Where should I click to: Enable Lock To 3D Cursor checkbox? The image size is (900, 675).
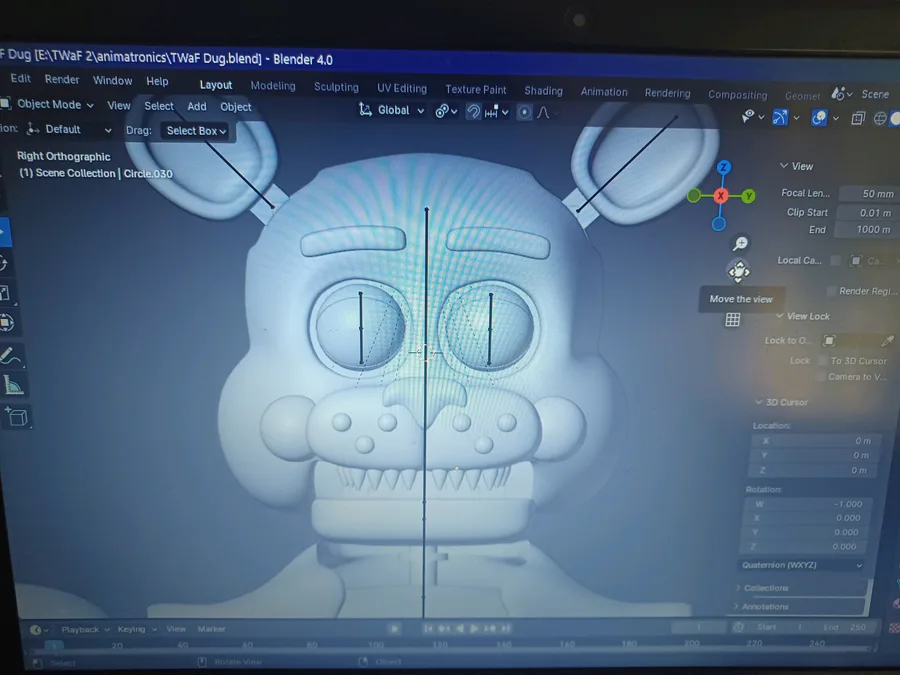tap(821, 360)
